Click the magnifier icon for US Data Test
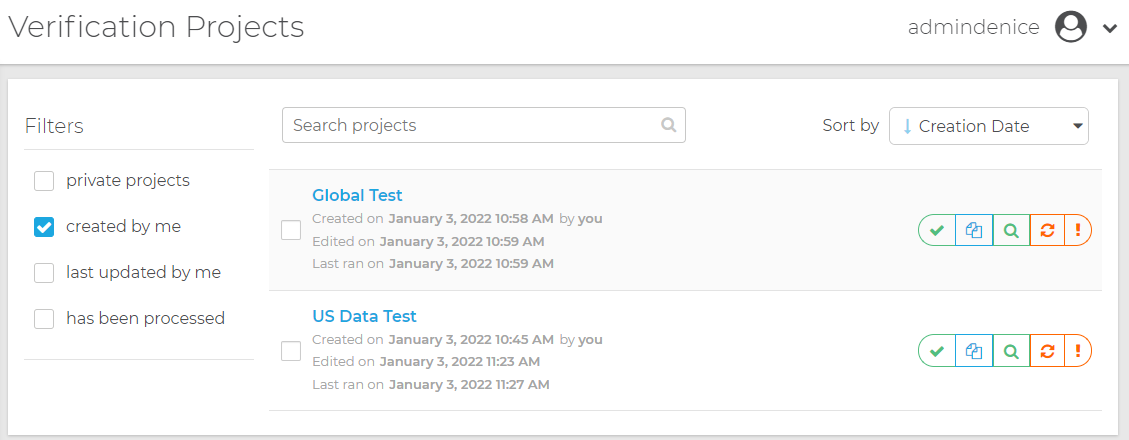The width and height of the screenshot is (1129, 440). click(x=1011, y=351)
